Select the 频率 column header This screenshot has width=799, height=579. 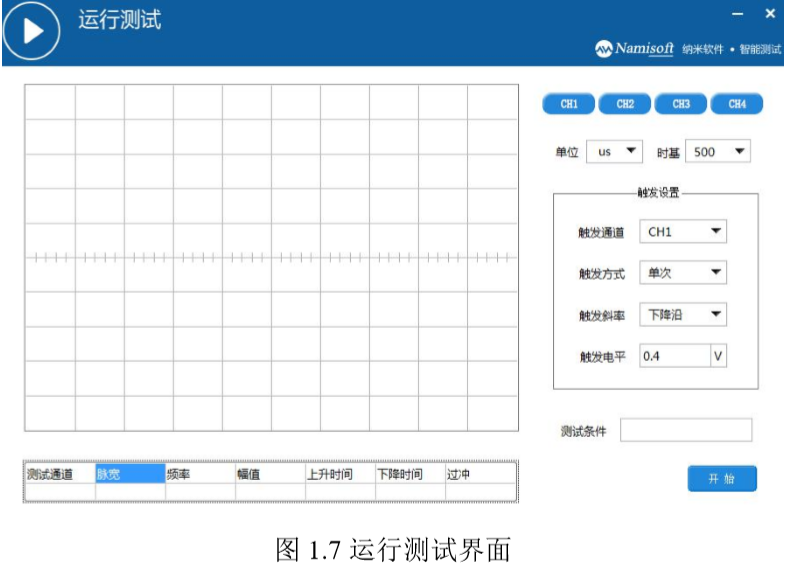(x=199, y=474)
